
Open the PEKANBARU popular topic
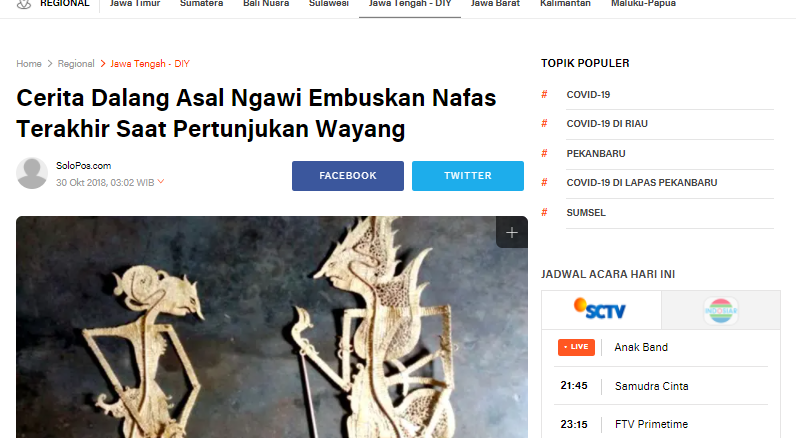point(596,154)
